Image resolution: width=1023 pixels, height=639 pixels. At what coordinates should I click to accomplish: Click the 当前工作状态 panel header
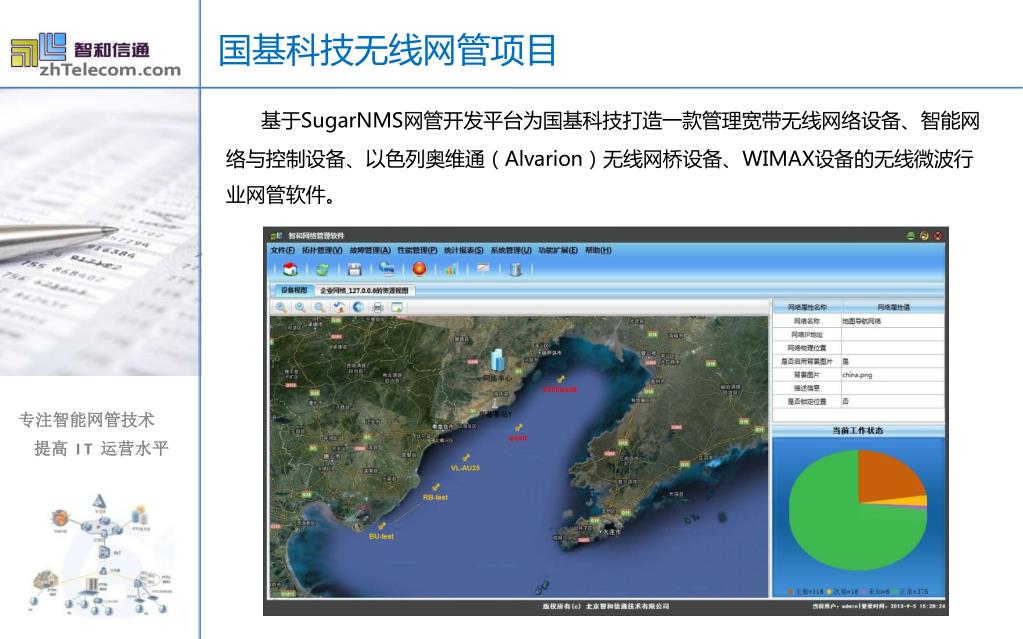[x=858, y=431]
